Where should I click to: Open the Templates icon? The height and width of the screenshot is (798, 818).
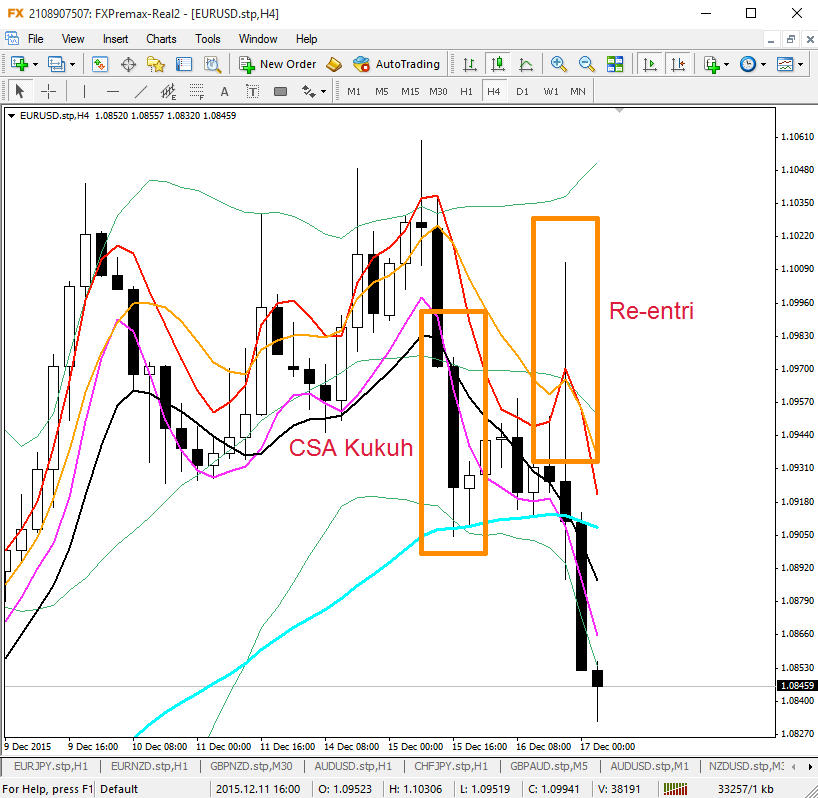(785, 64)
